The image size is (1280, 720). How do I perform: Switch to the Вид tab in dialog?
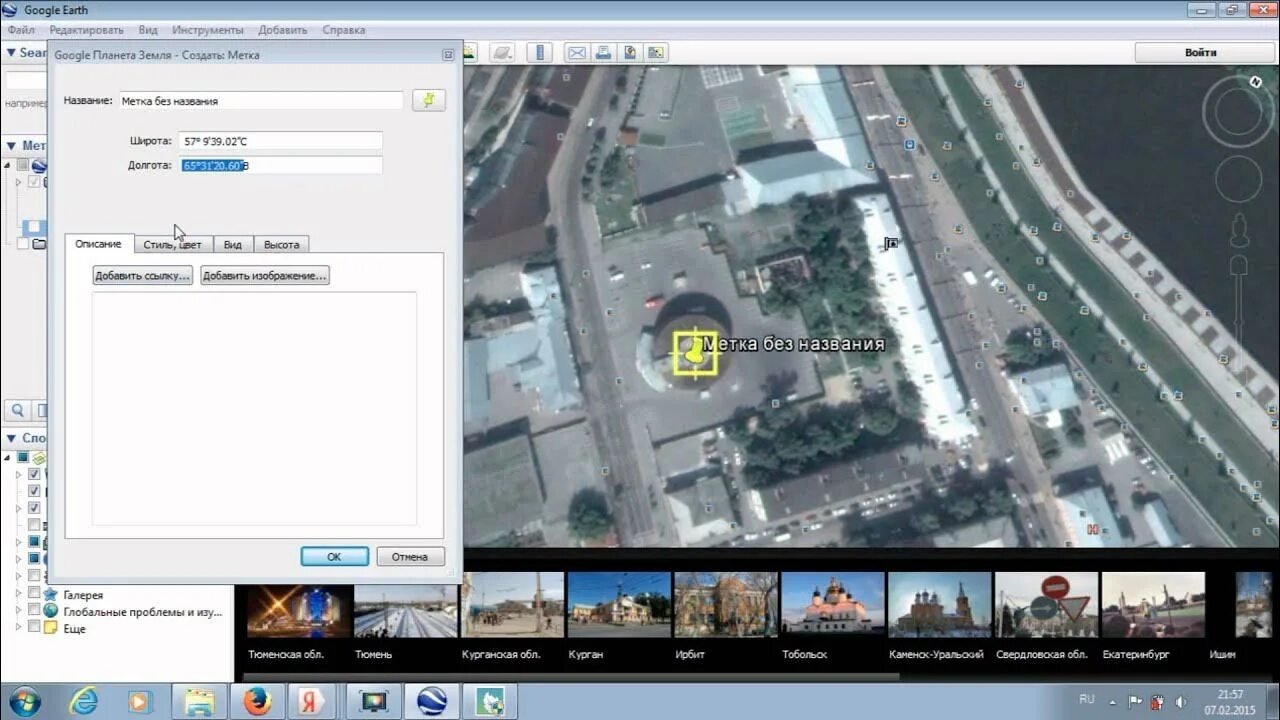233,244
